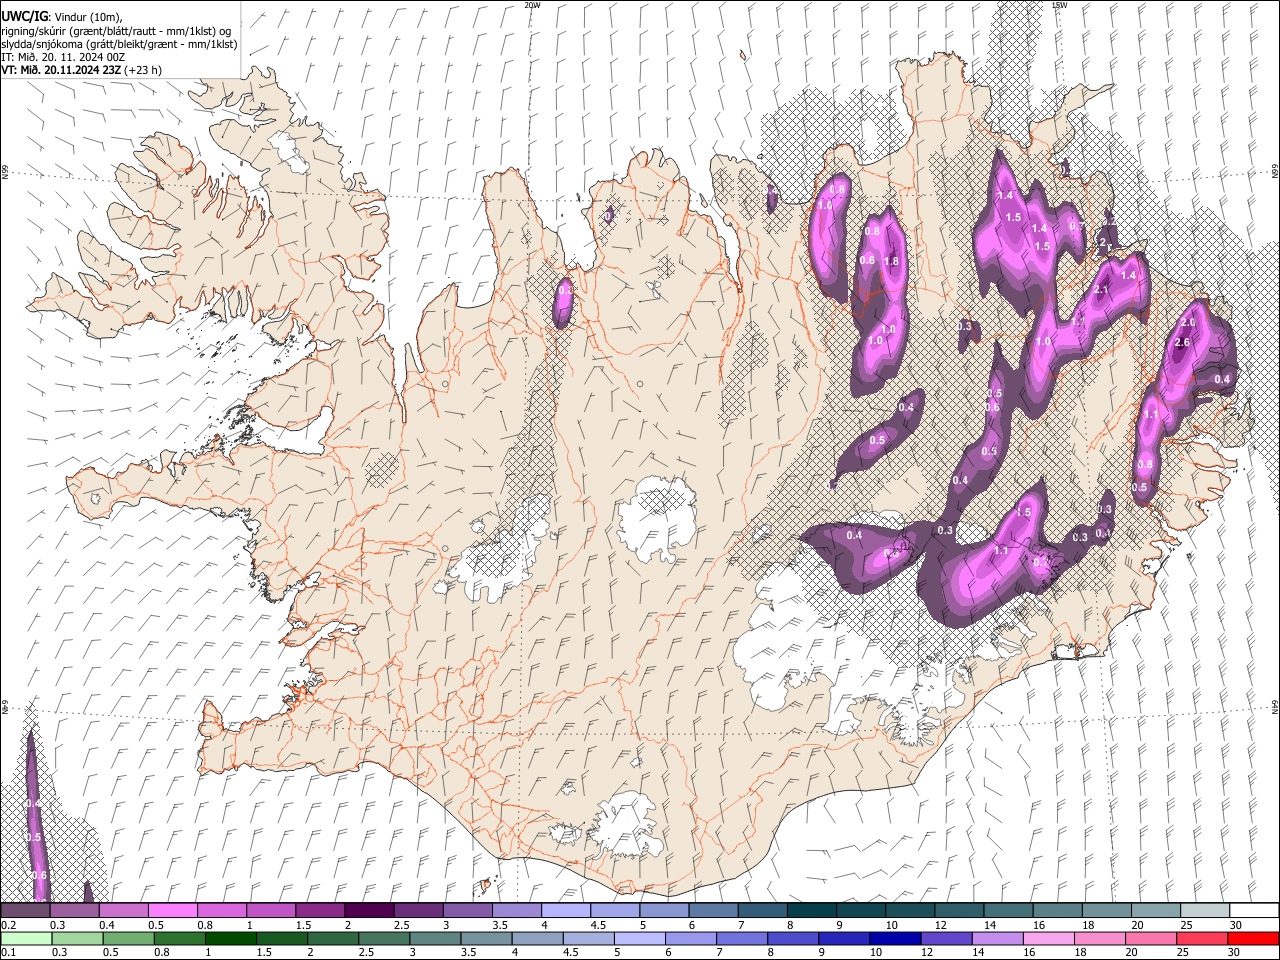
Task: Click the snow legend swatch starting at 0.2
Action: (x=25, y=910)
